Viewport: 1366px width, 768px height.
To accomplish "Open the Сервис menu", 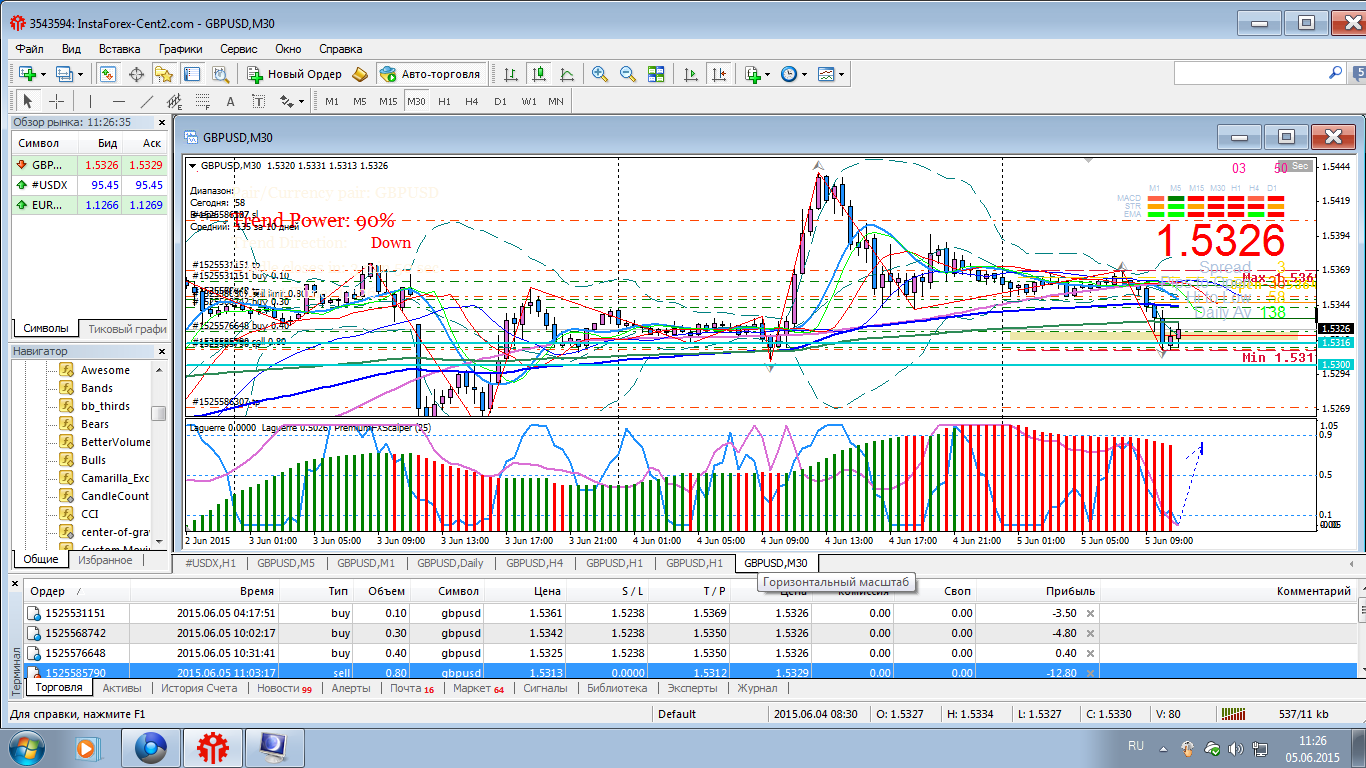I will [238, 48].
